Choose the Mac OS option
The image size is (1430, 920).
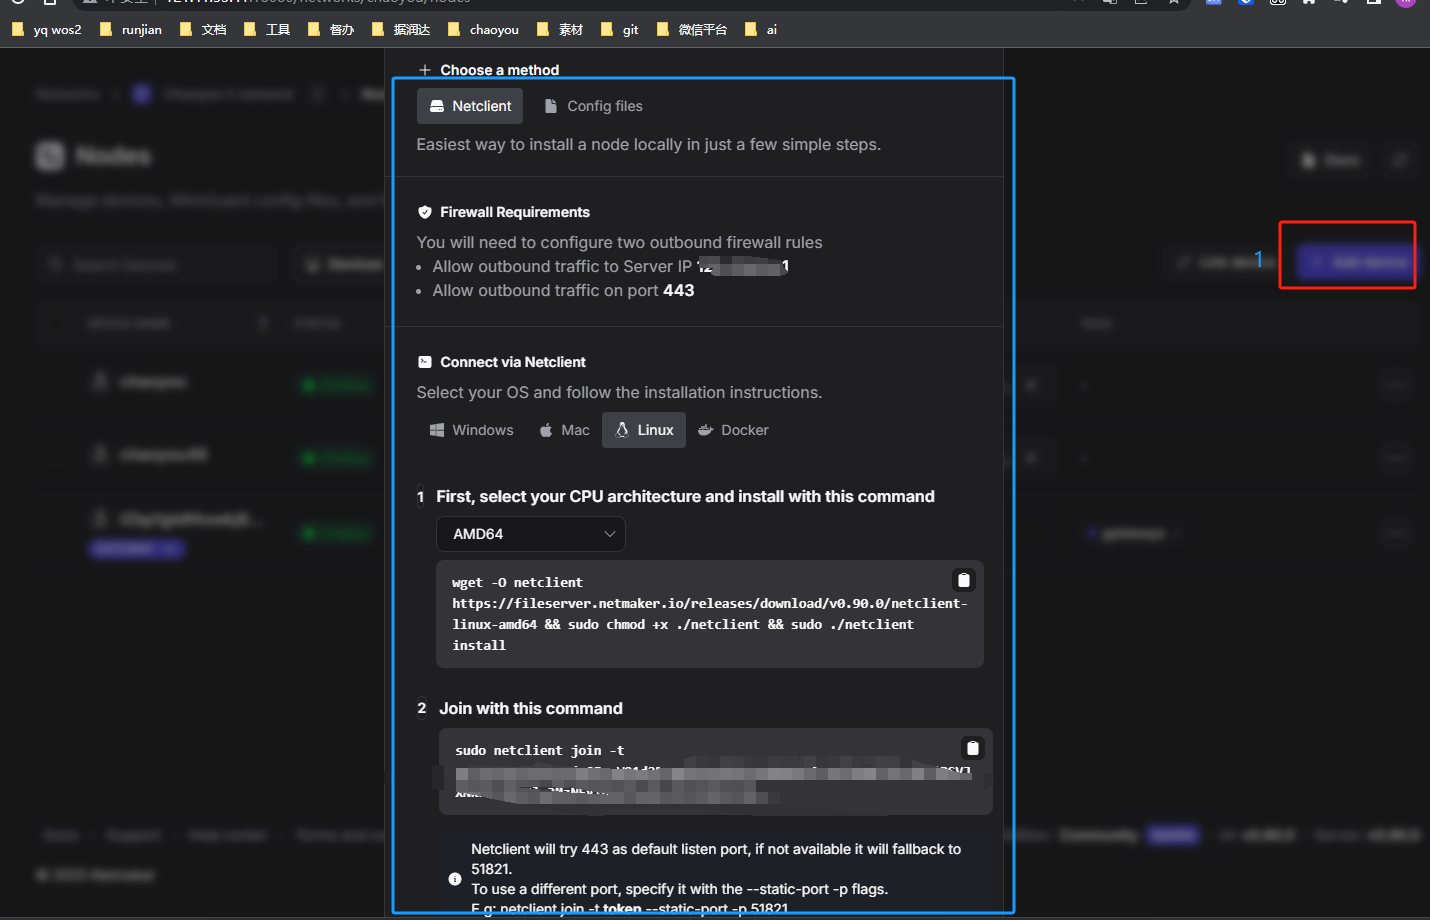(x=564, y=430)
